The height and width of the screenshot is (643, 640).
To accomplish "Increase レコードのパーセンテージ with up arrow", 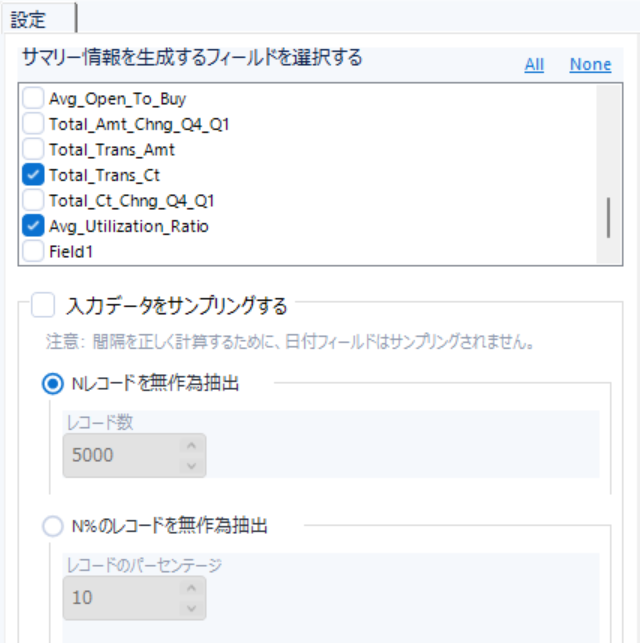I will coord(191,588).
